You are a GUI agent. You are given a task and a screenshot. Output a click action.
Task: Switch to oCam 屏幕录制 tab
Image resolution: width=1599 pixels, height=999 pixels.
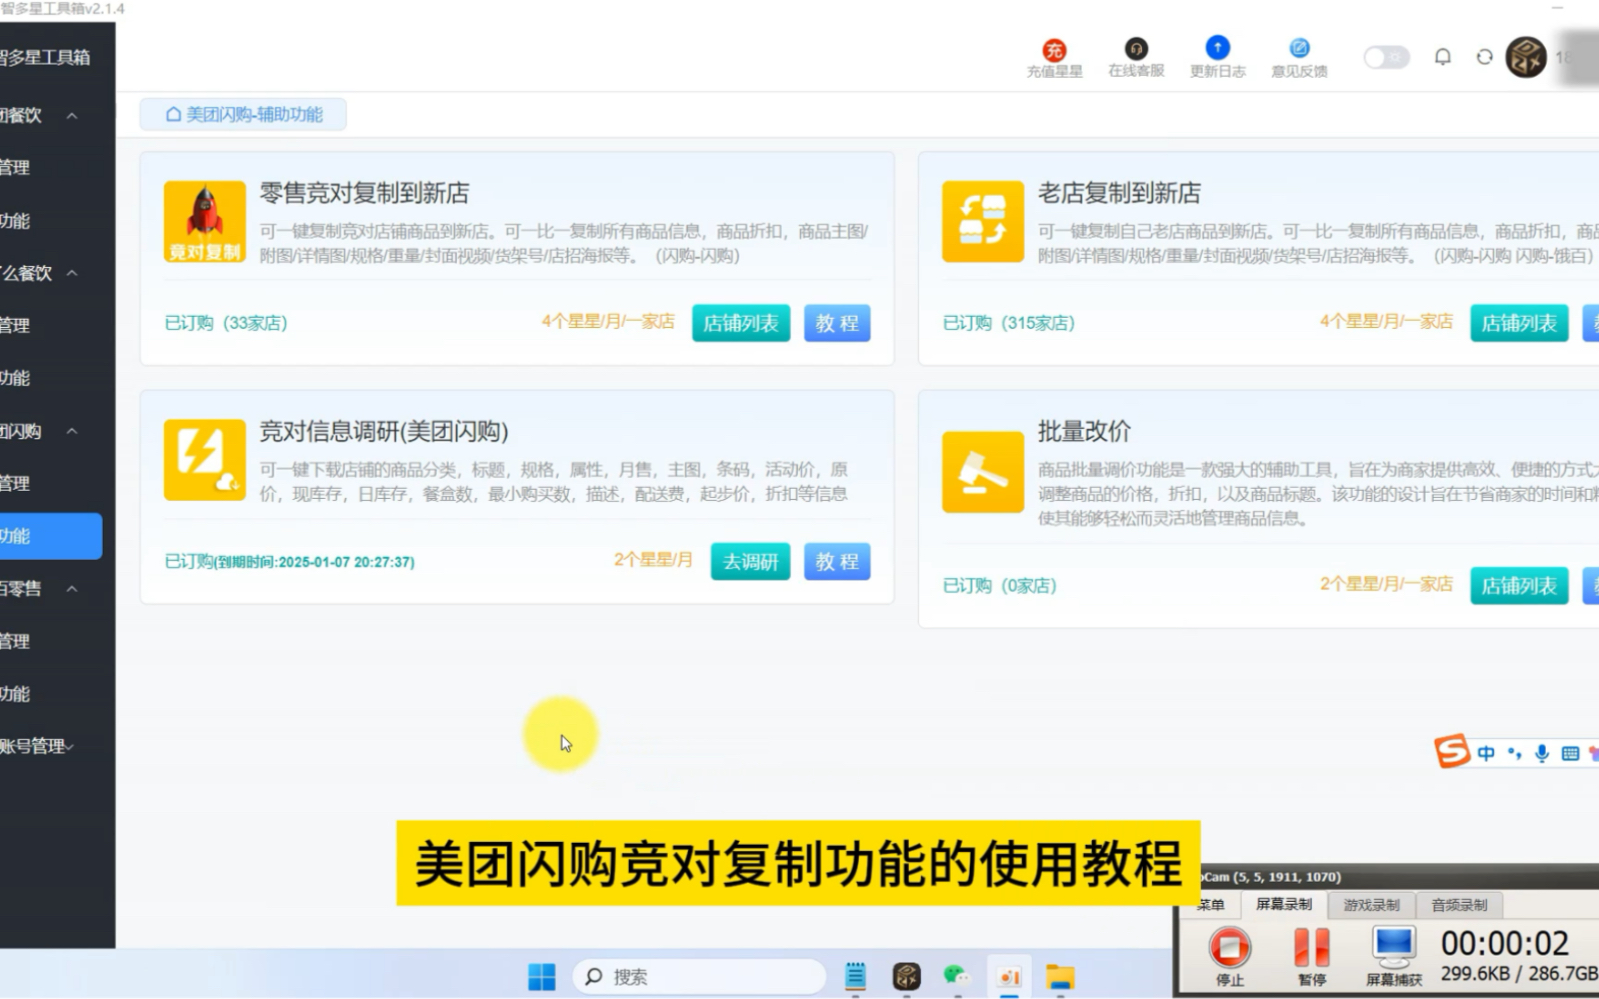click(1284, 904)
